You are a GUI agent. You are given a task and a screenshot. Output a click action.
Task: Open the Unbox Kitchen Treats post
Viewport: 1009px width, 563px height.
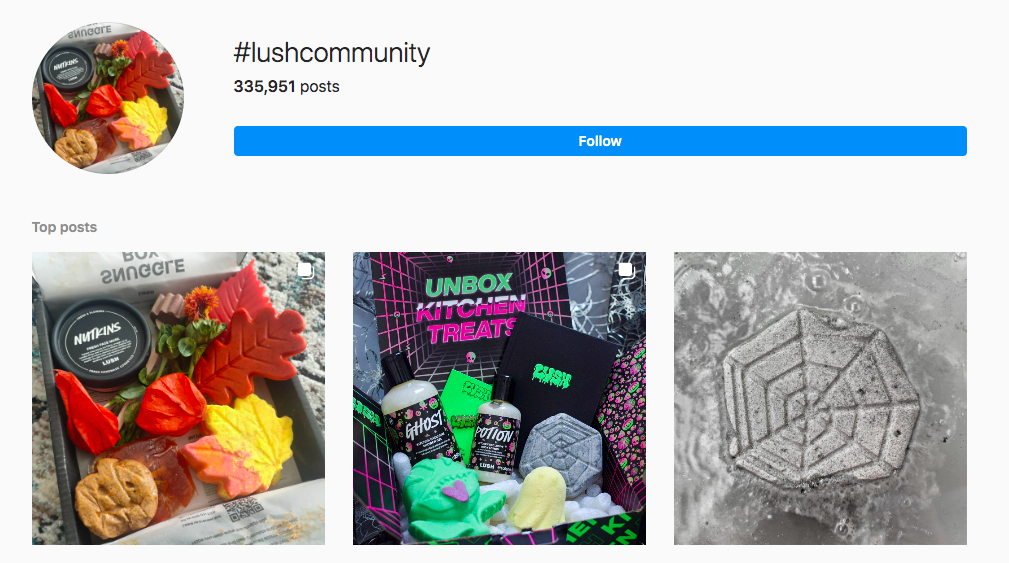tap(499, 398)
